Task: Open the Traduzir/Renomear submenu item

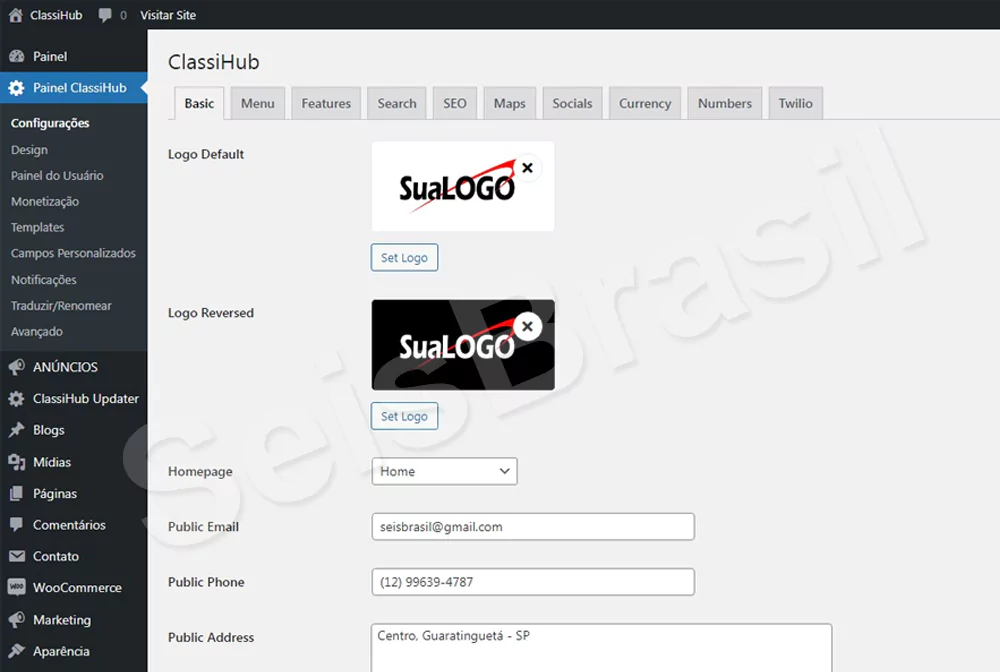Action: [61, 305]
